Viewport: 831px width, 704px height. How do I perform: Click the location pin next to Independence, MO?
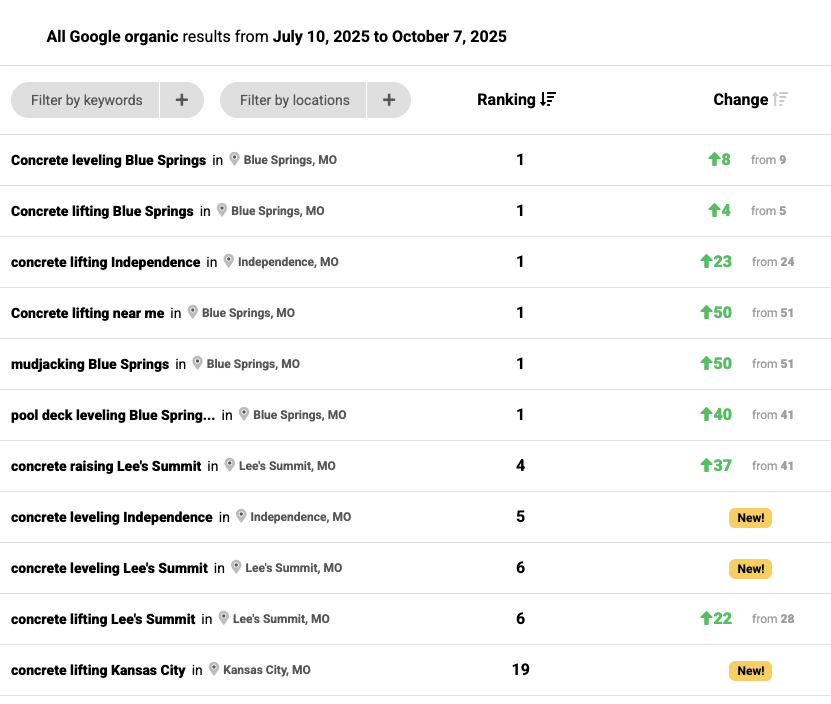[229, 262]
